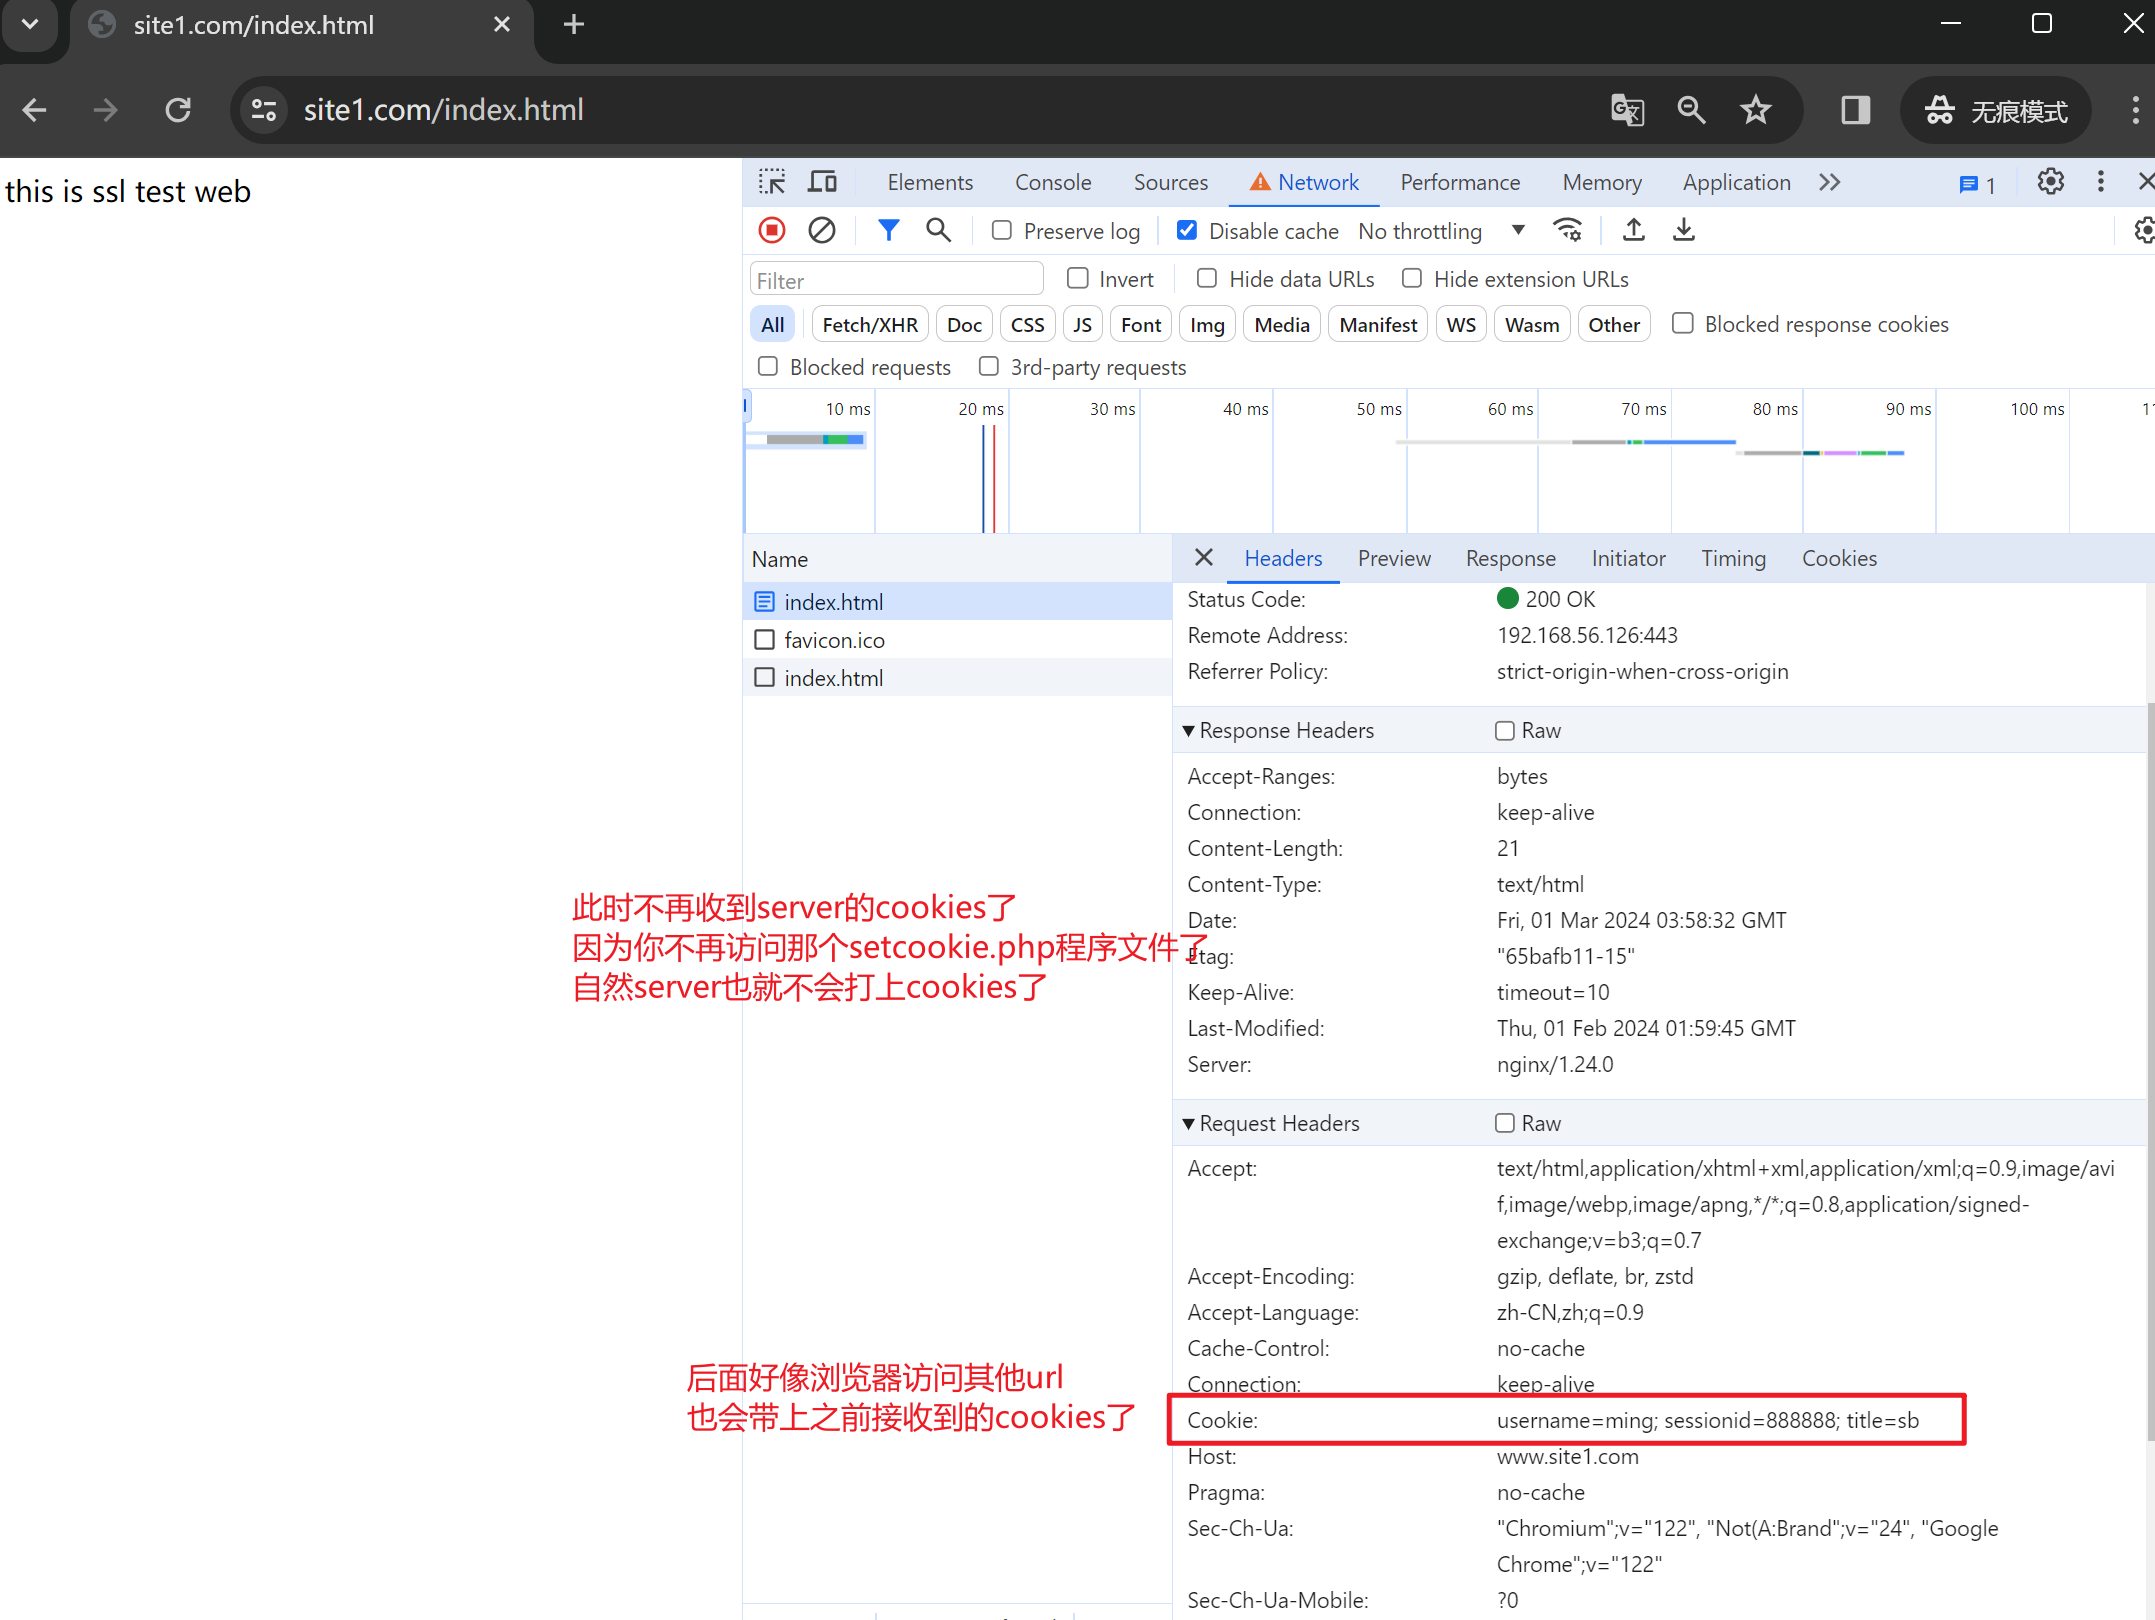Open the No throttling dropdown
Viewport: 2155px width, 1620px height.
(1440, 231)
